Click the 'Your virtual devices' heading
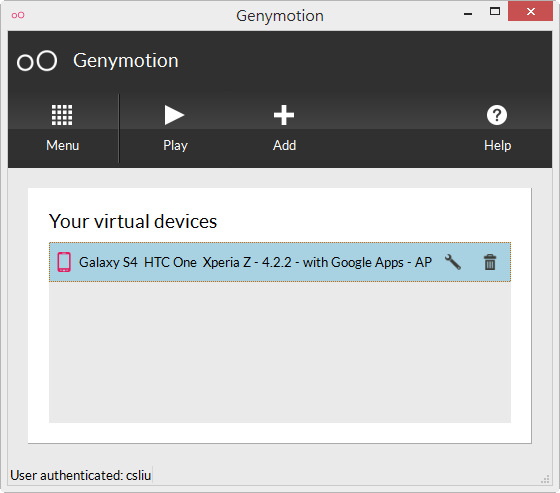 click(133, 221)
